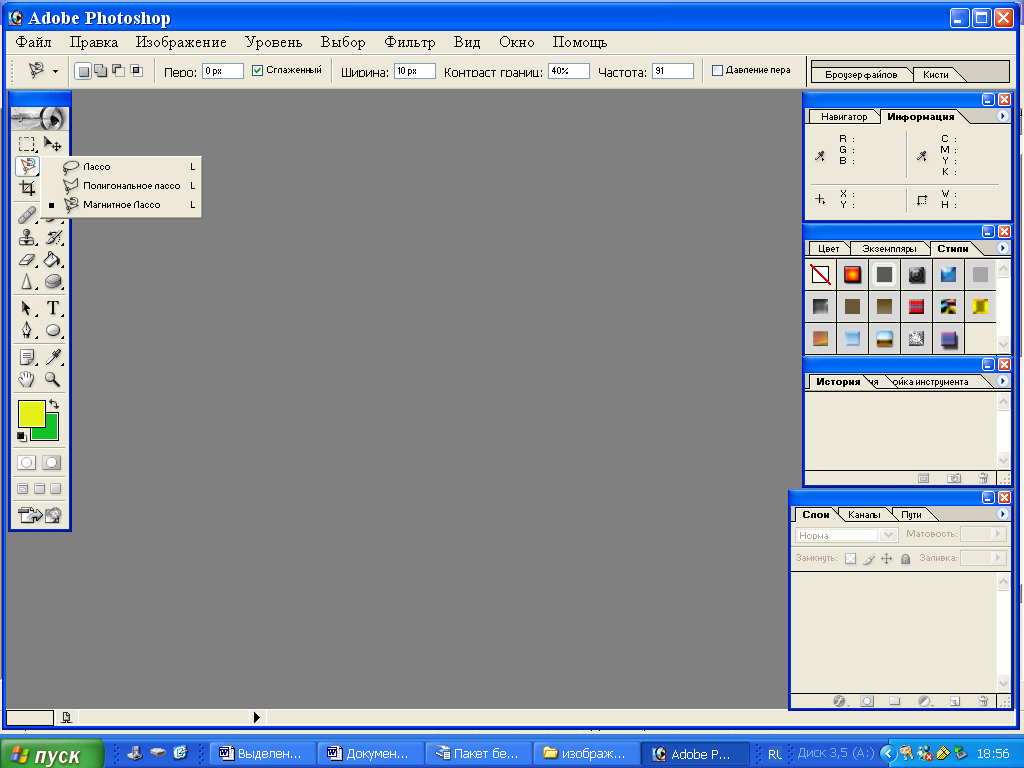Viewport: 1024px width, 768px height.
Task: Open Стили panel flyout menu arrow
Action: 1002,248
